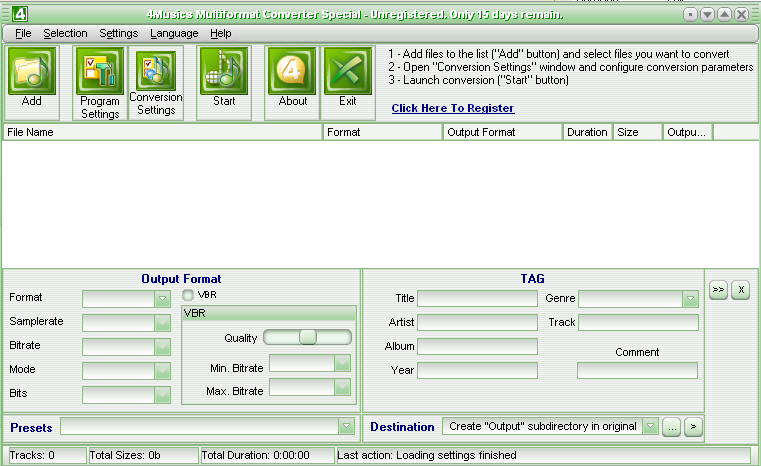
Task: Open the Max. Bitrate dropdown
Action: point(342,387)
